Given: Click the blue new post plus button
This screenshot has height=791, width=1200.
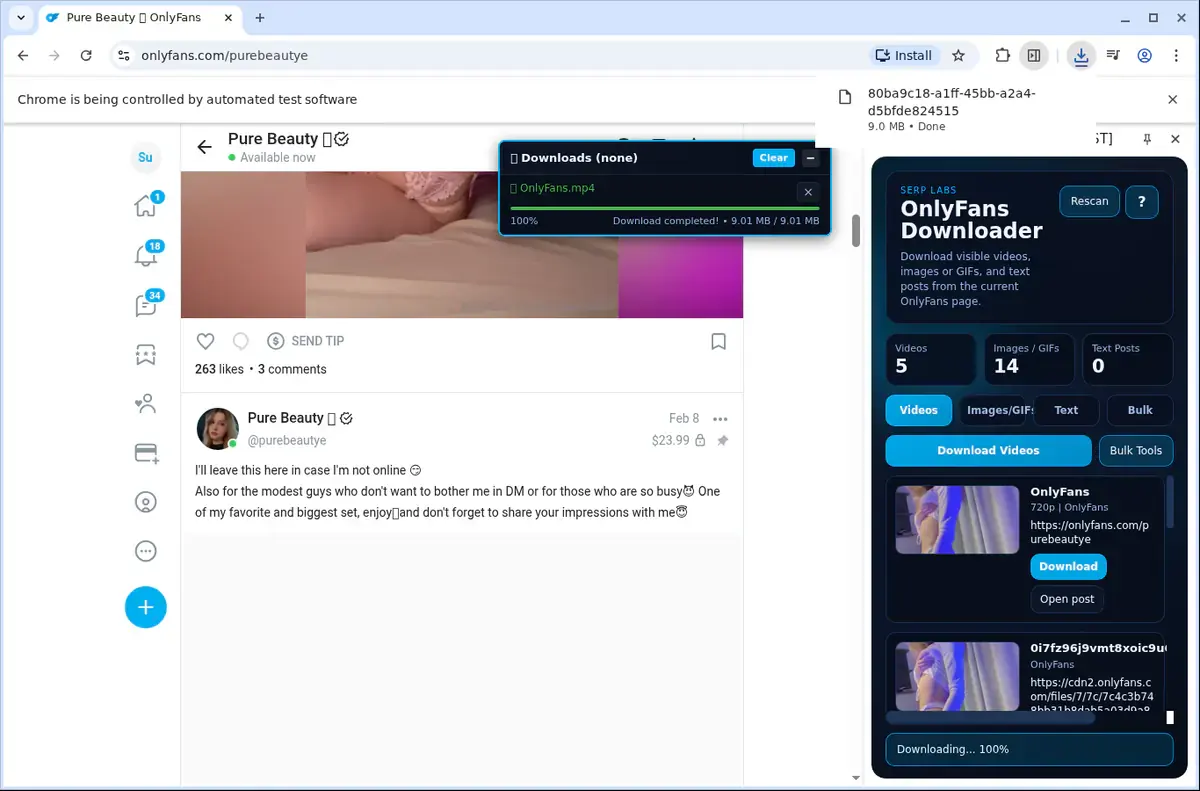Looking at the screenshot, I should click(146, 607).
